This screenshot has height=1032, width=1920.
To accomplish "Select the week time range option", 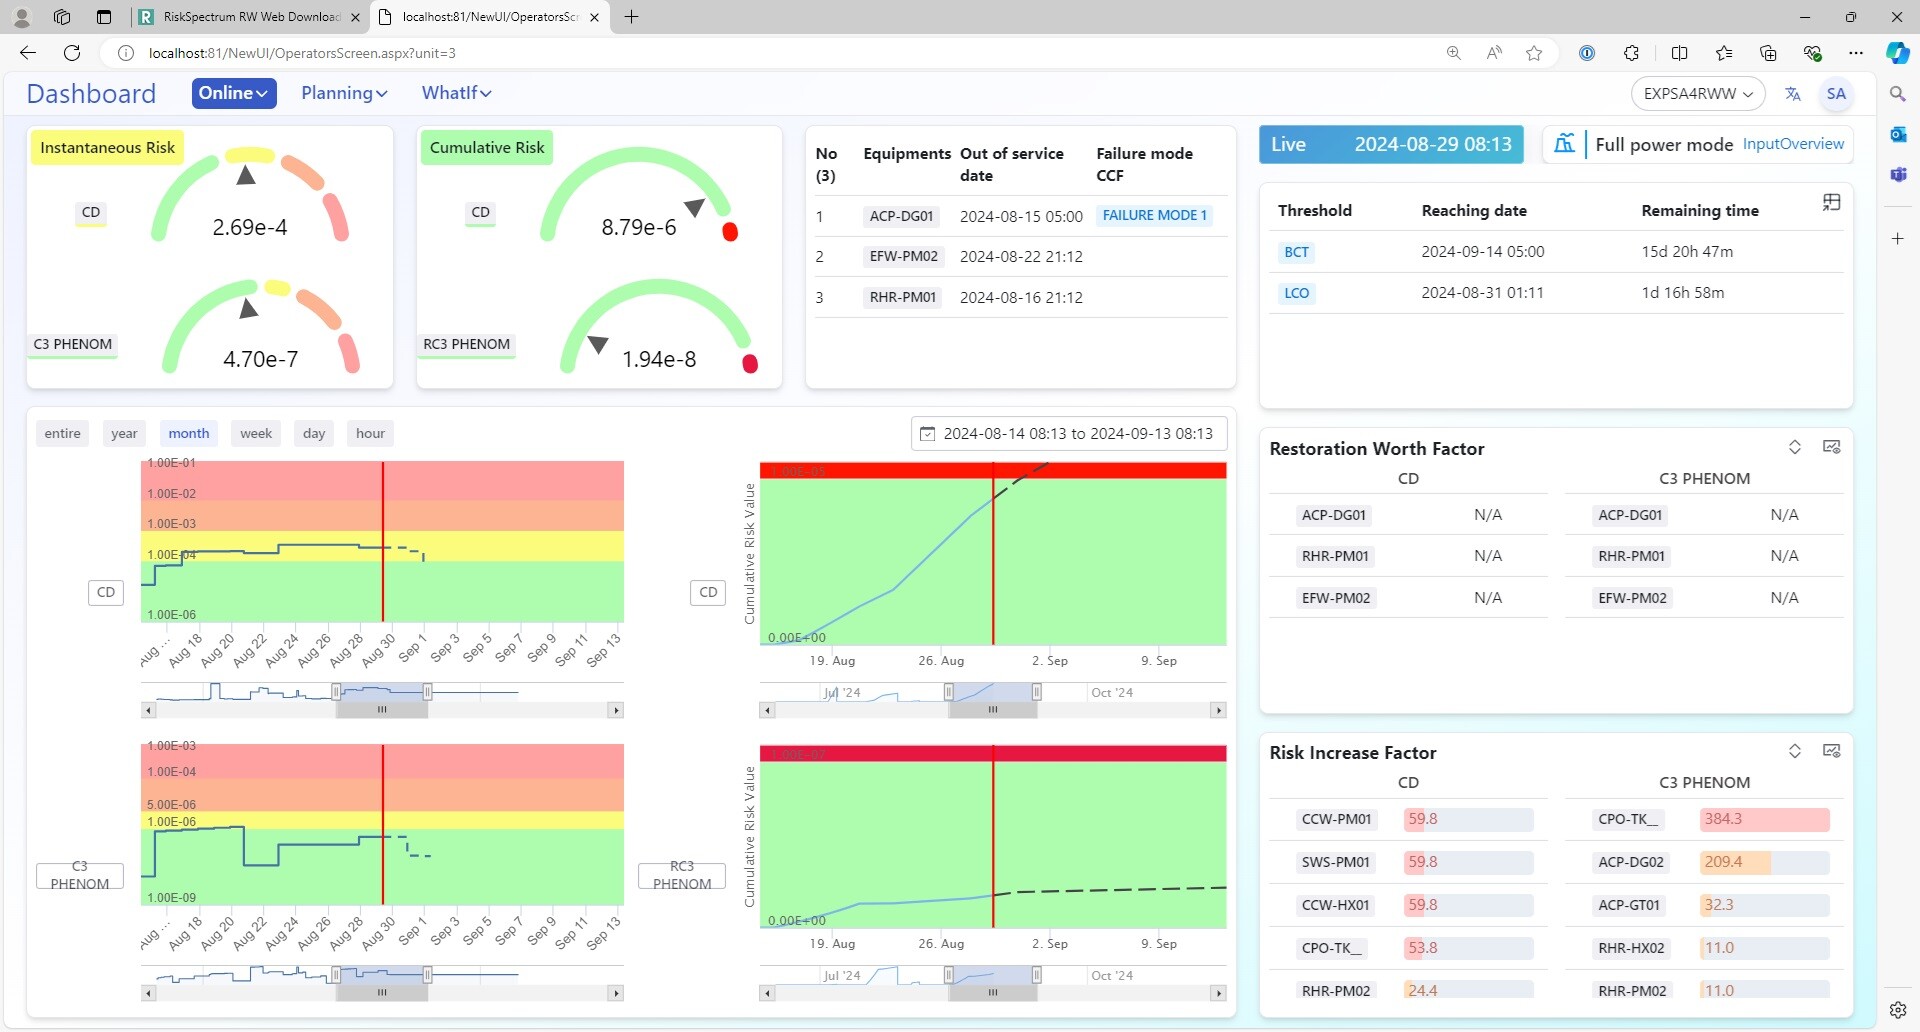I will (256, 433).
